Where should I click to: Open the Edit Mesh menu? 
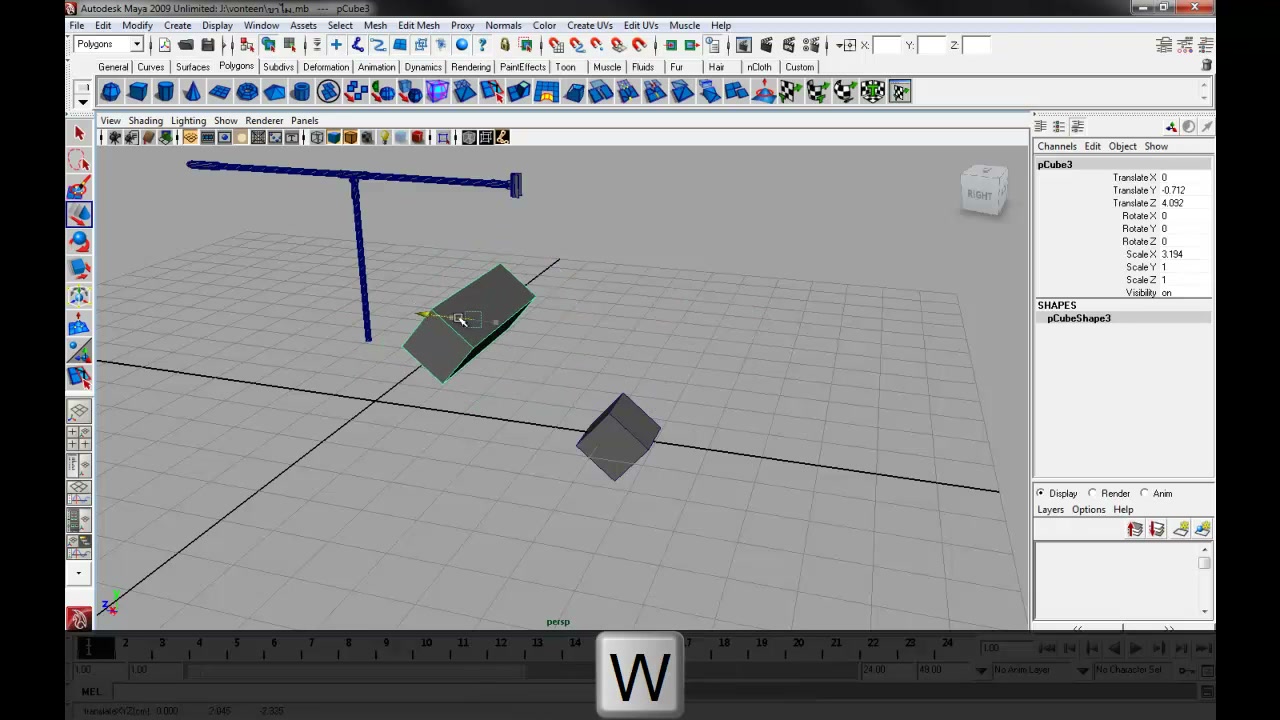(x=418, y=25)
